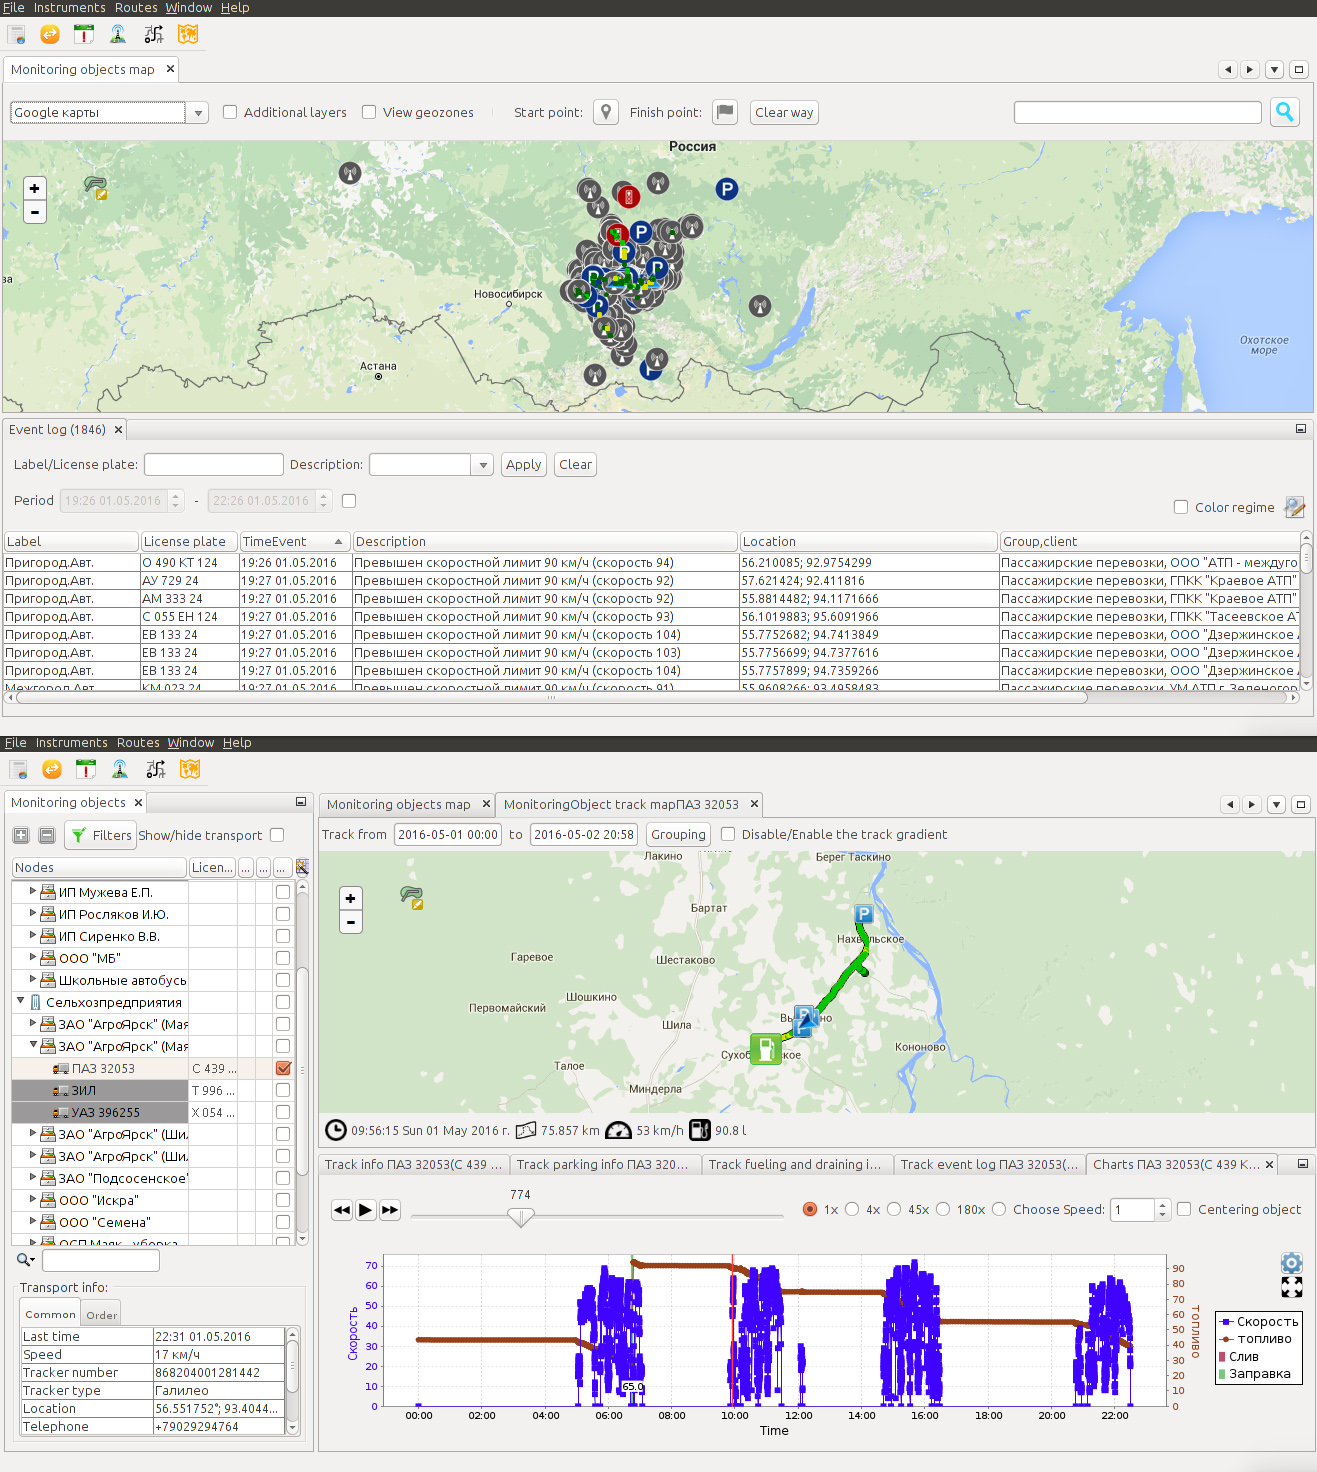Expand the ООО "Искра" tree node

coord(33,1199)
